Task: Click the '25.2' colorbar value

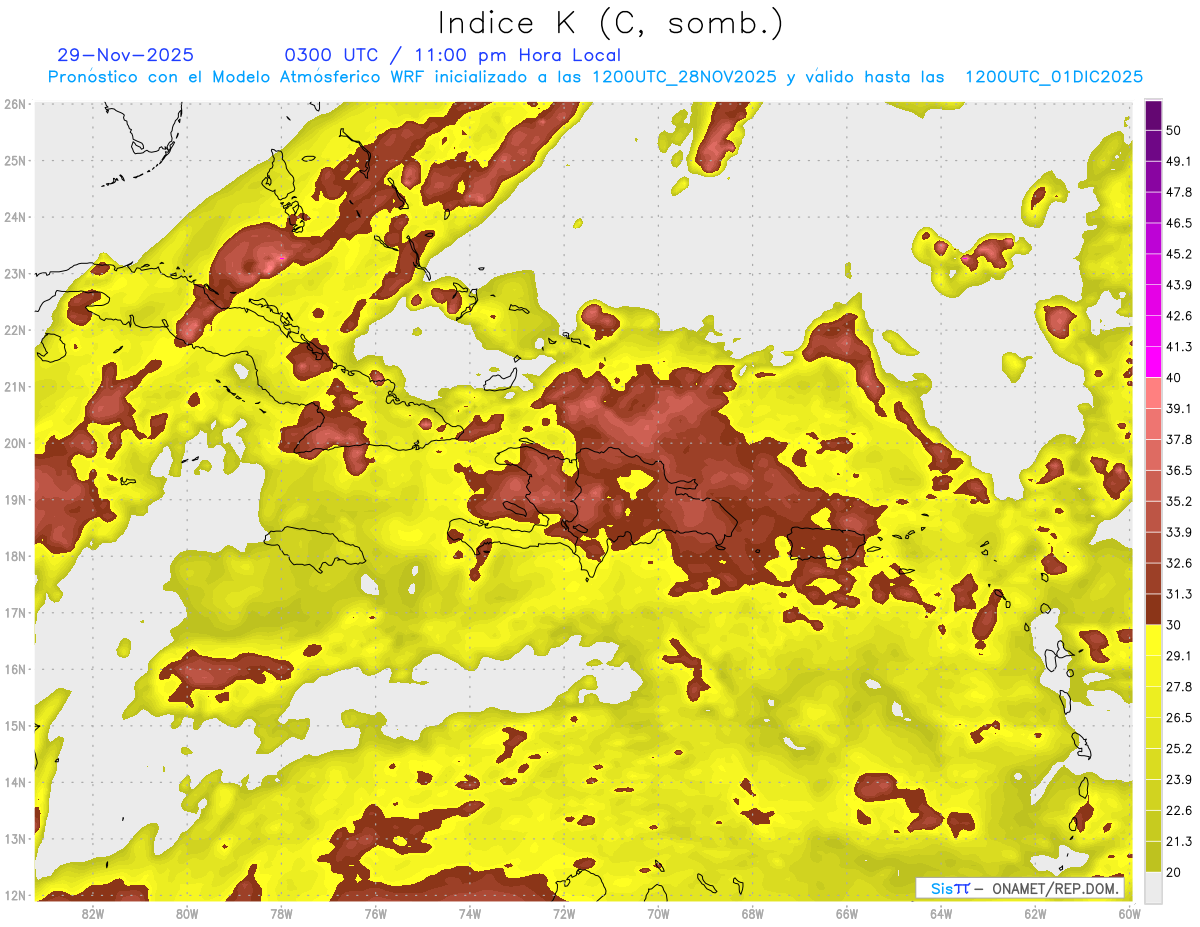Action: [1178, 749]
